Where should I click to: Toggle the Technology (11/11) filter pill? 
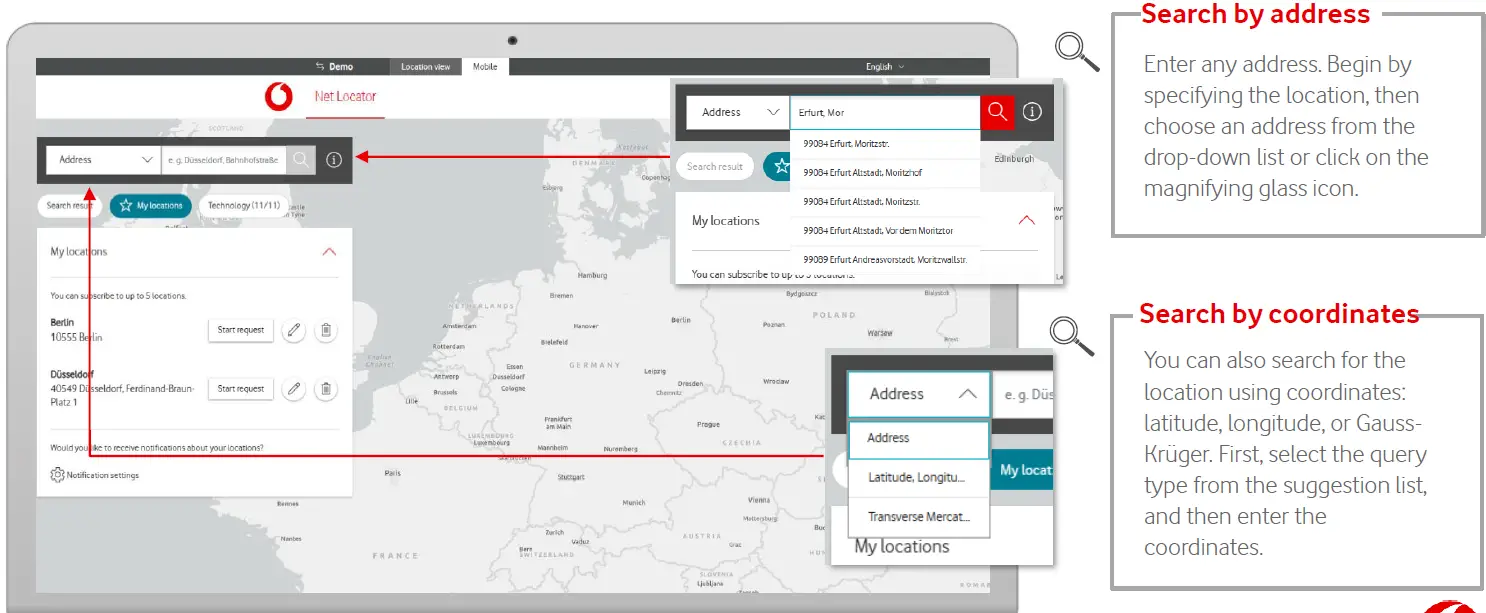[x=243, y=206]
